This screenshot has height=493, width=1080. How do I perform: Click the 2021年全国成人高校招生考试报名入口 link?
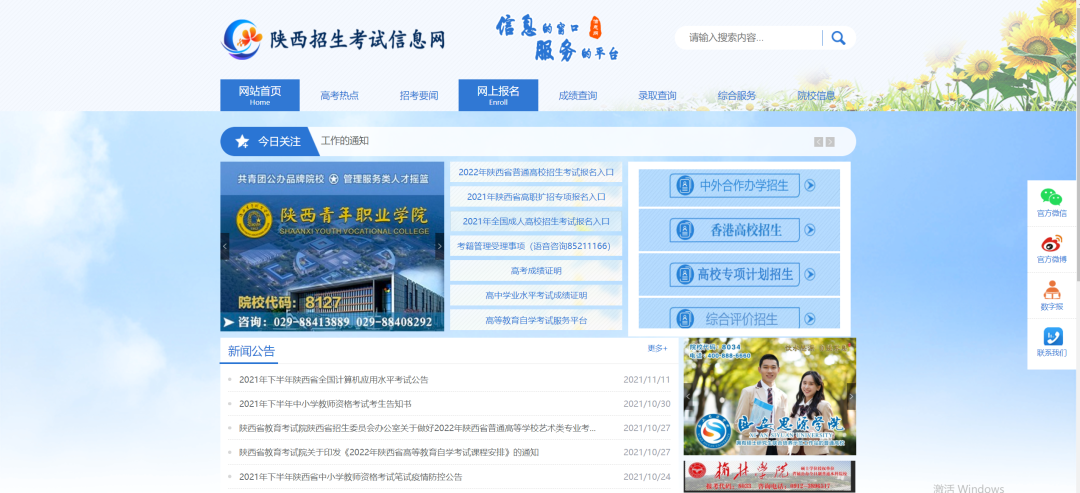click(536, 221)
